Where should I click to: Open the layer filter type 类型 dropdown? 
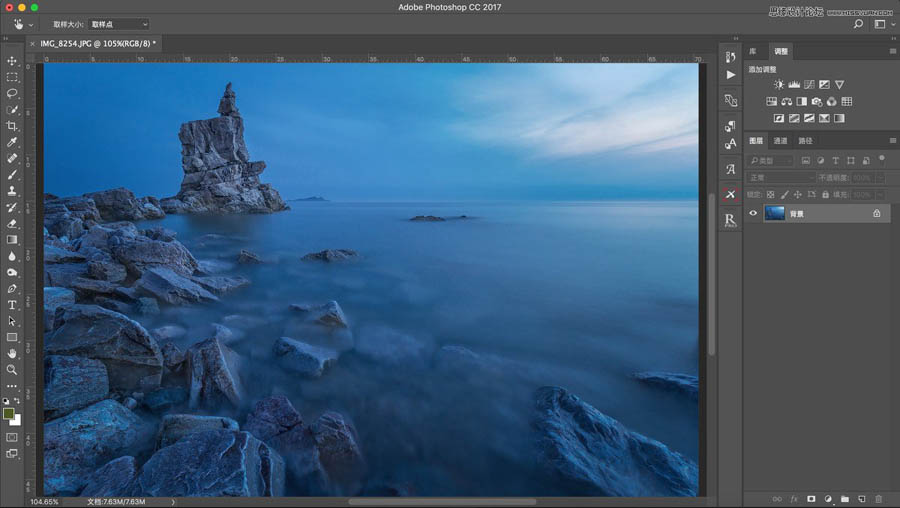point(770,161)
